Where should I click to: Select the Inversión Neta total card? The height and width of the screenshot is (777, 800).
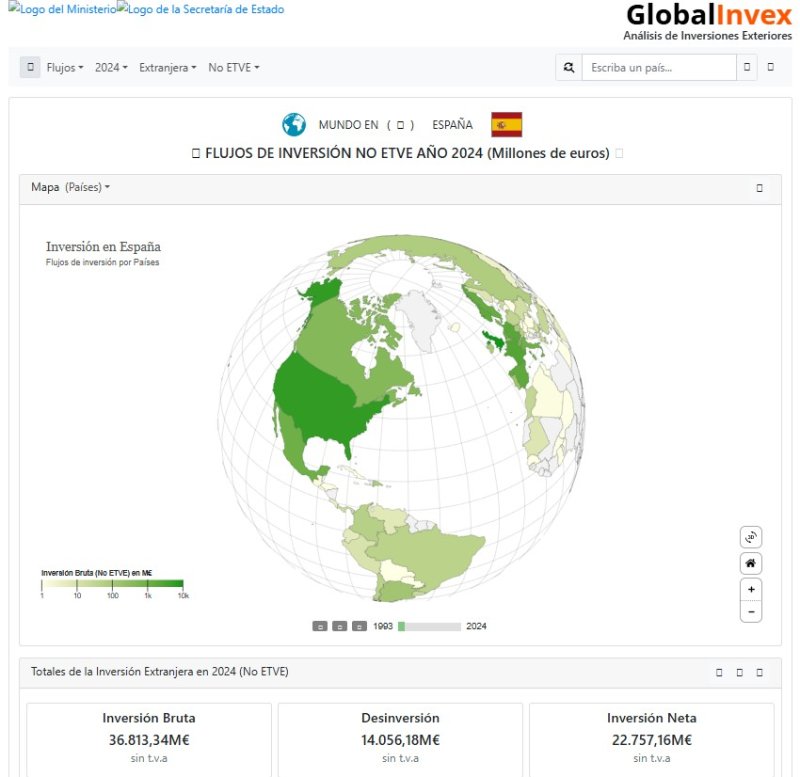coord(651,739)
